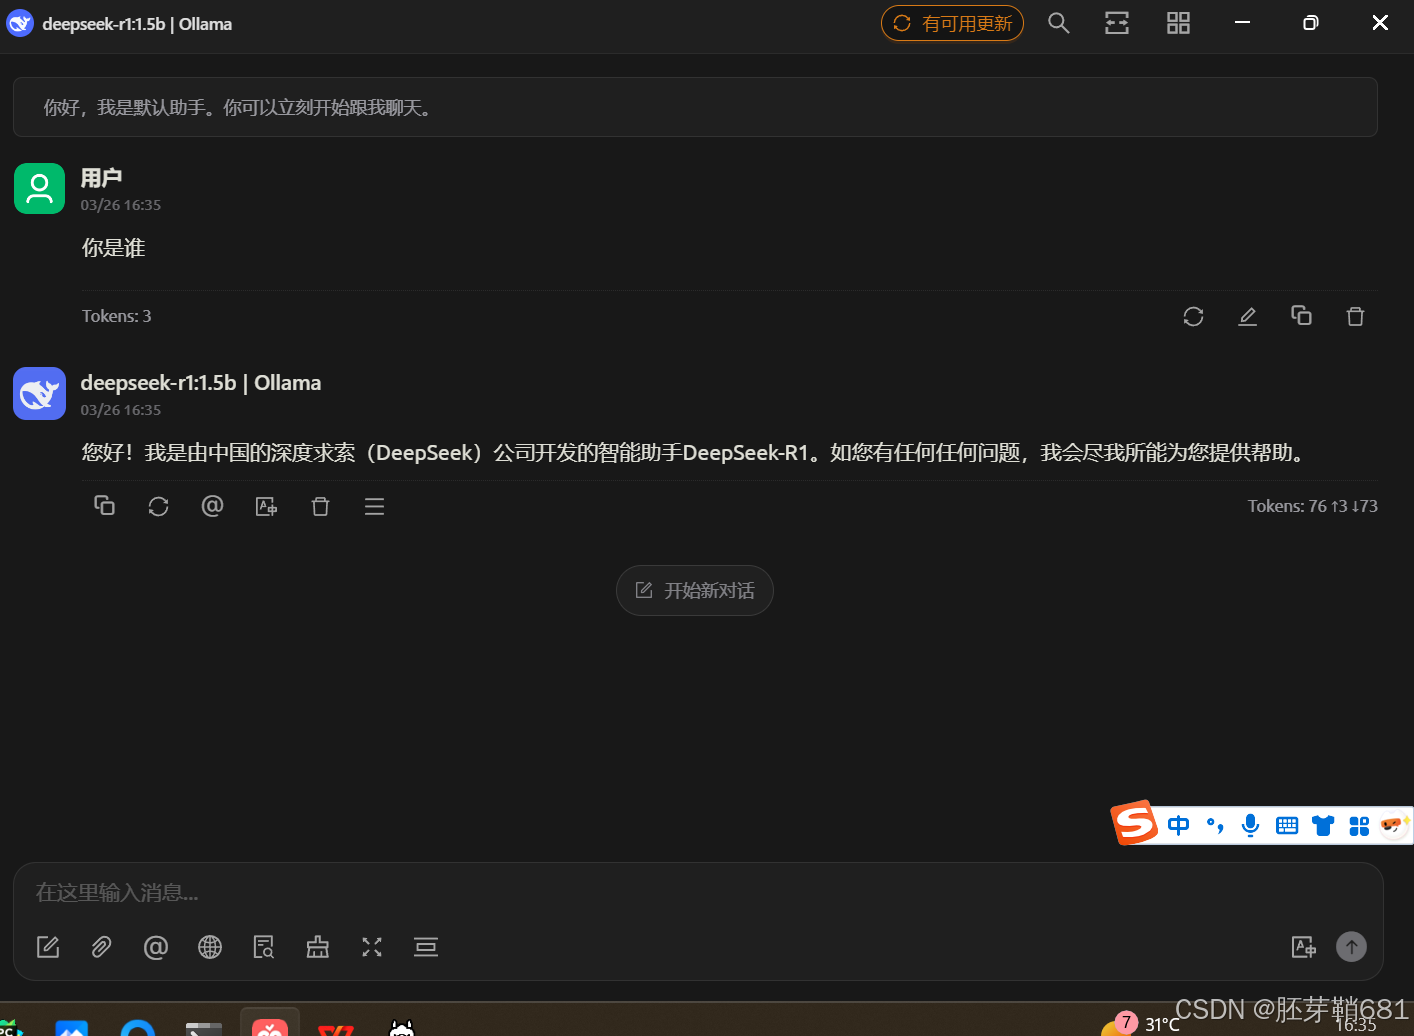The height and width of the screenshot is (1036, 1414).
Task: Open the soft keyboard icon in the Sogou bar
Action: [x=1287, y=825]
